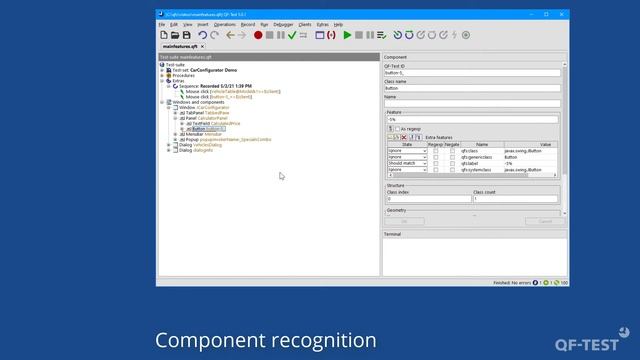This screenshot has width=640, height=360.
Task: Toggle Negate checkbox for qfs:class row
Action: point(452,151)
